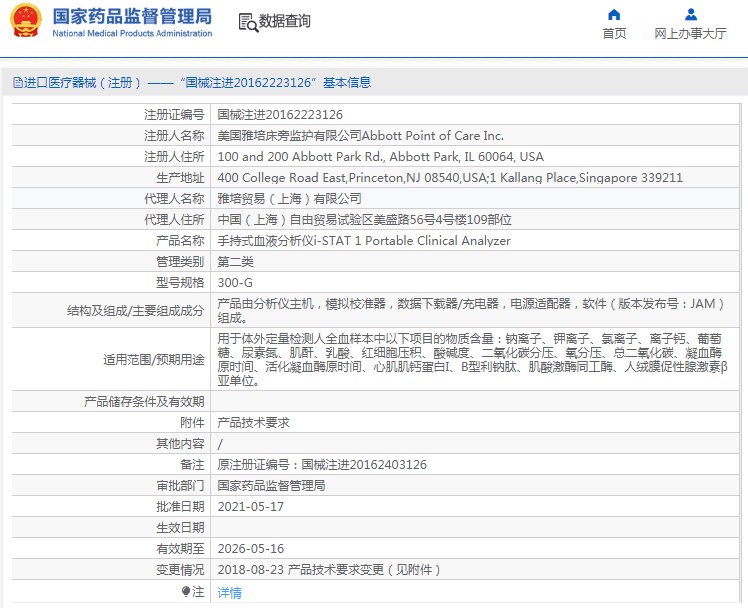Click the 附件 label
The width and height of the screenshot is (748, 608).
192,423
